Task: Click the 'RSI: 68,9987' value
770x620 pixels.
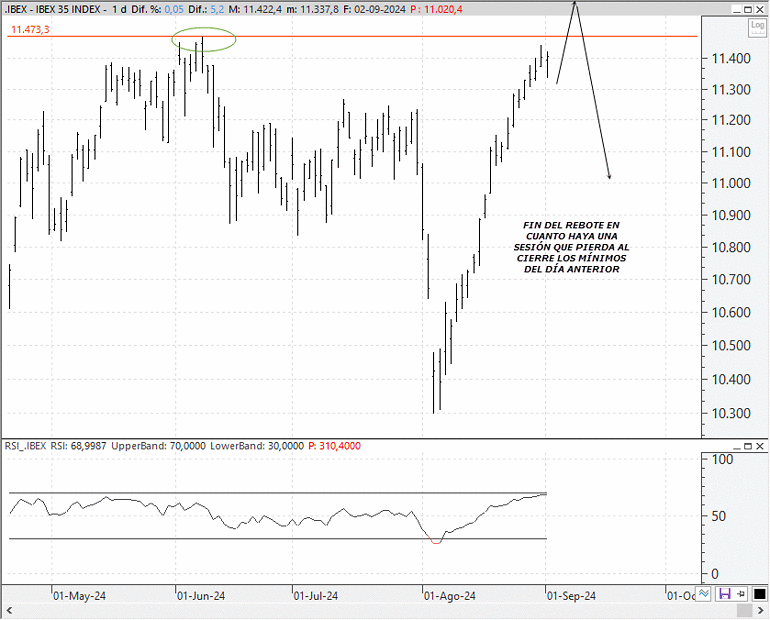Action: tap(78, 446)
